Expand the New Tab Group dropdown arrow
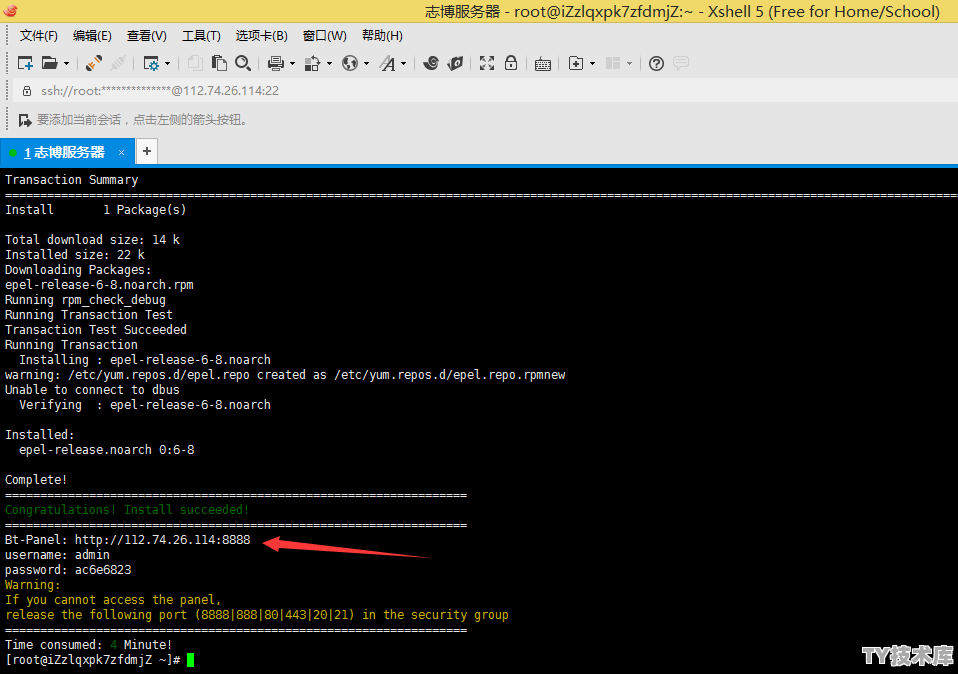The image size is (958, 674). point(593,64)
